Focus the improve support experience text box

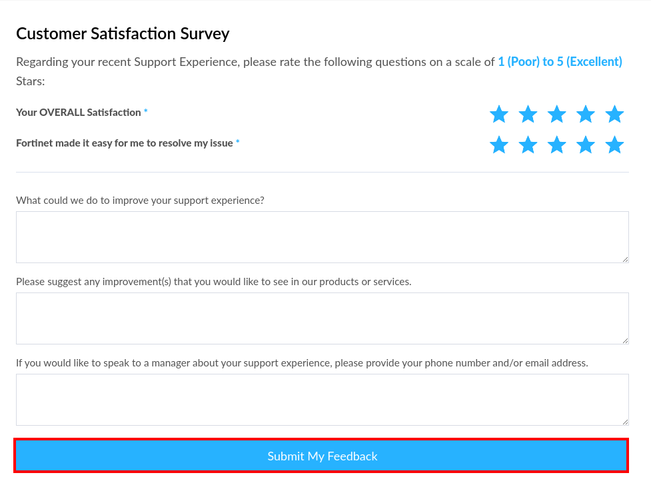[x=322, y=237]
